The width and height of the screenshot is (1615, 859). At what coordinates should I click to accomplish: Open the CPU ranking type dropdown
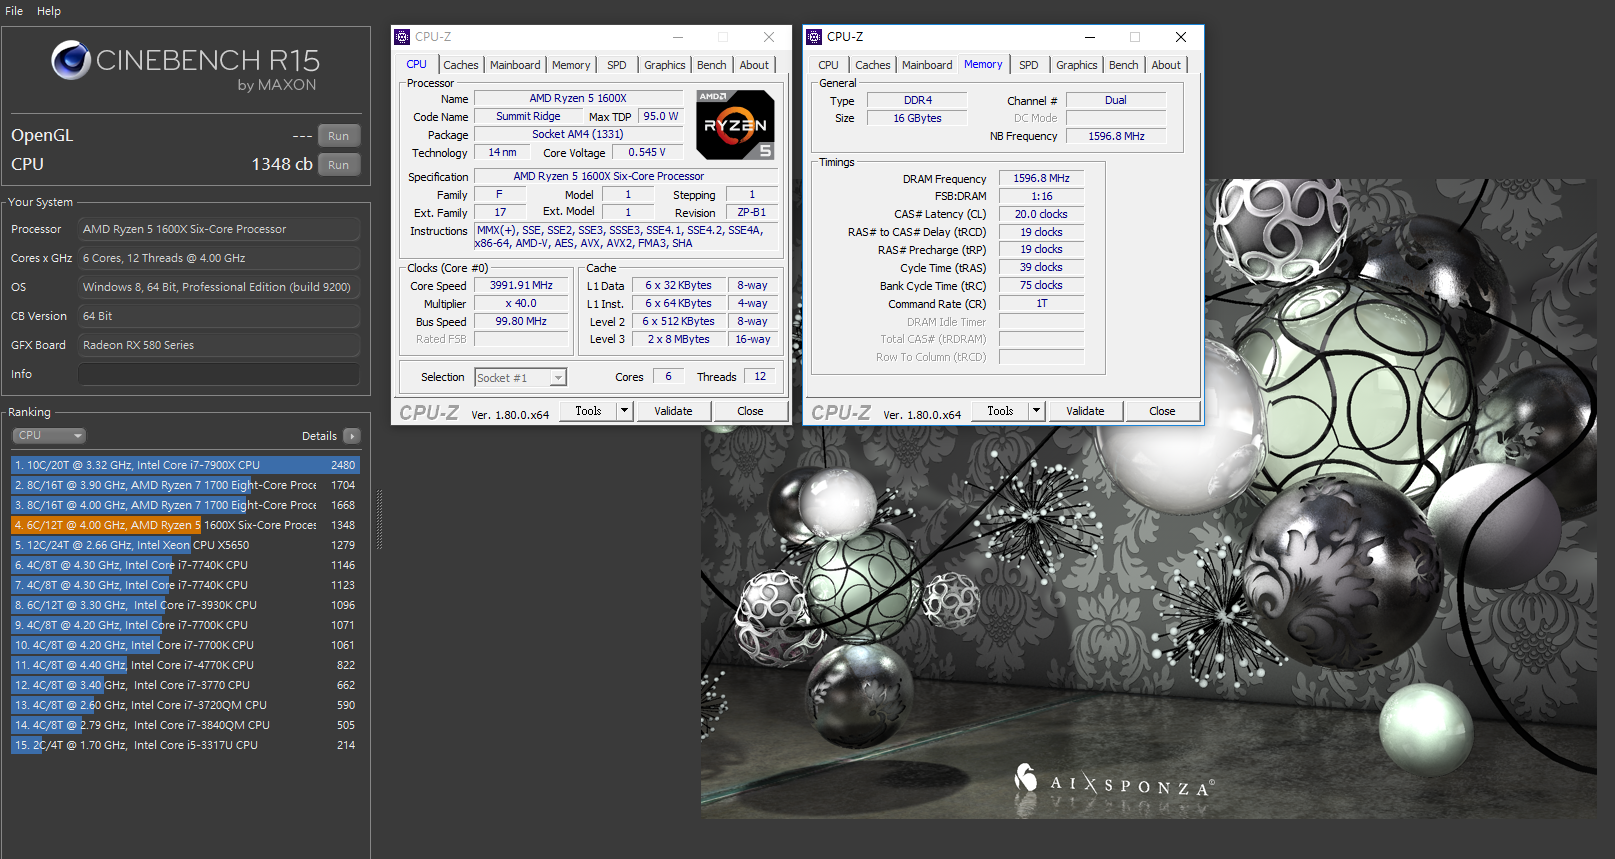click(x=49, y=435)
